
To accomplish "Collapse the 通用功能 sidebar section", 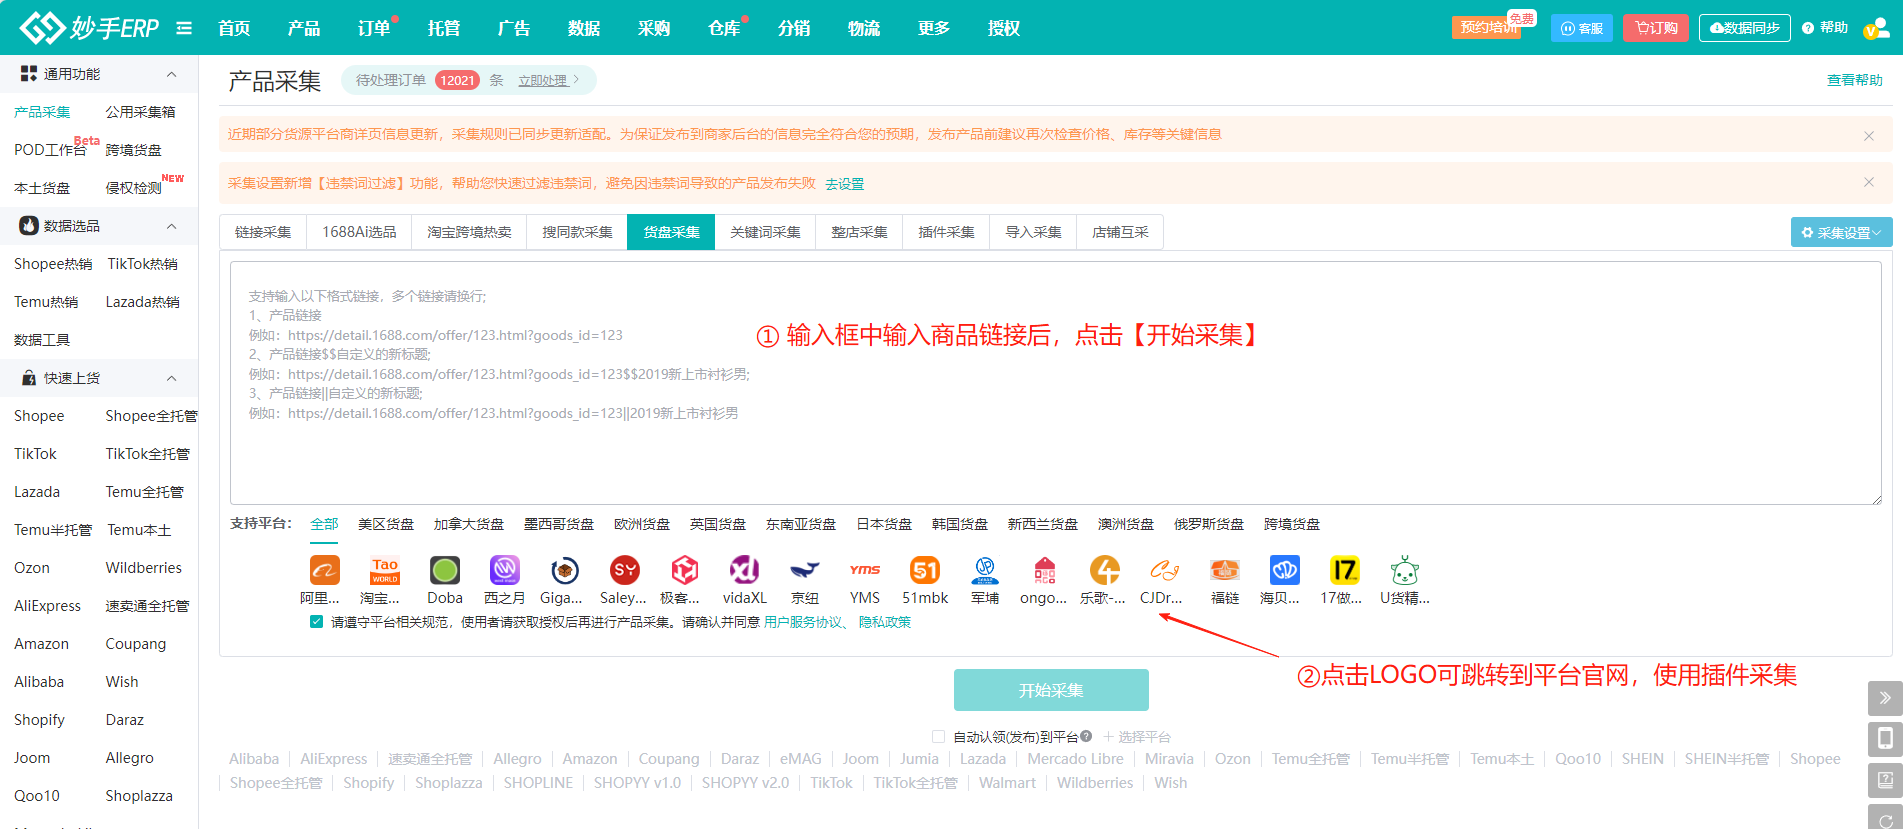I will [x=171, y=74].
